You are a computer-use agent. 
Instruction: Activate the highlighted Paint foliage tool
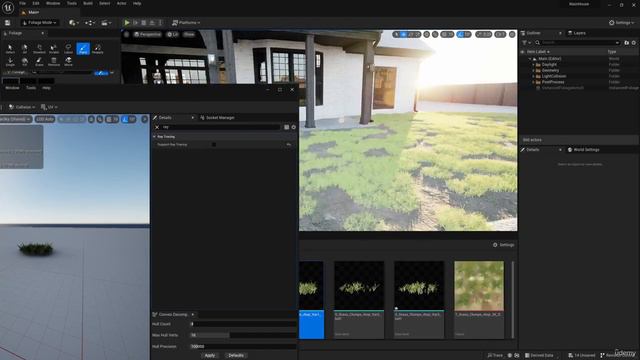pyautogui.click(x=83, y=49)
